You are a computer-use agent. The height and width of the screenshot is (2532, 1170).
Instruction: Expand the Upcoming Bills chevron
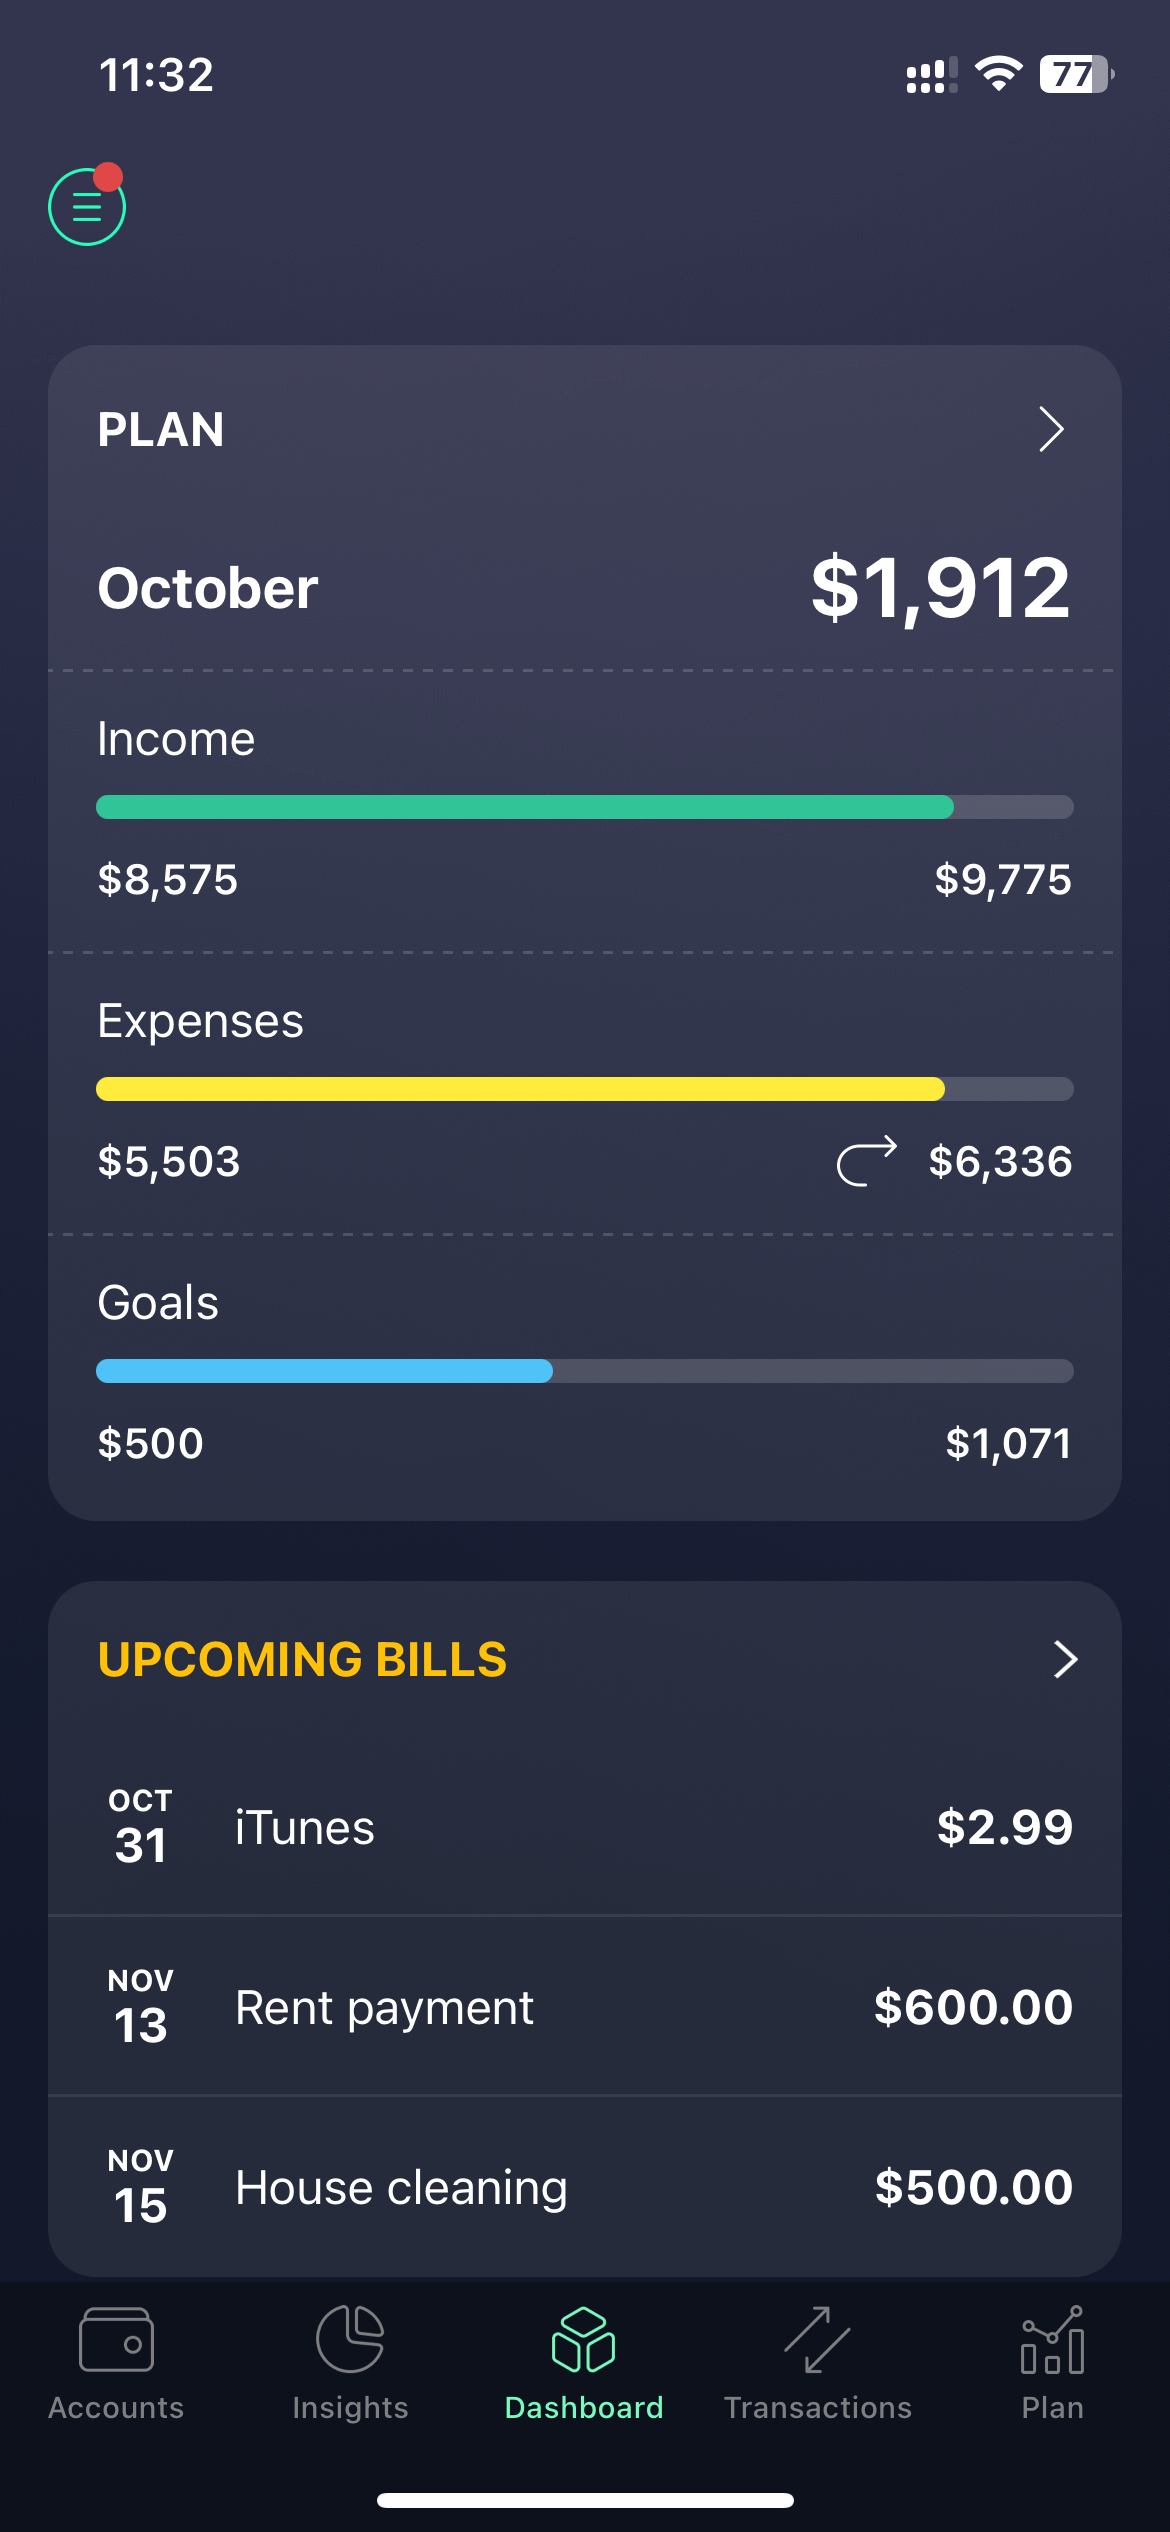[x=1065, y=1659]
